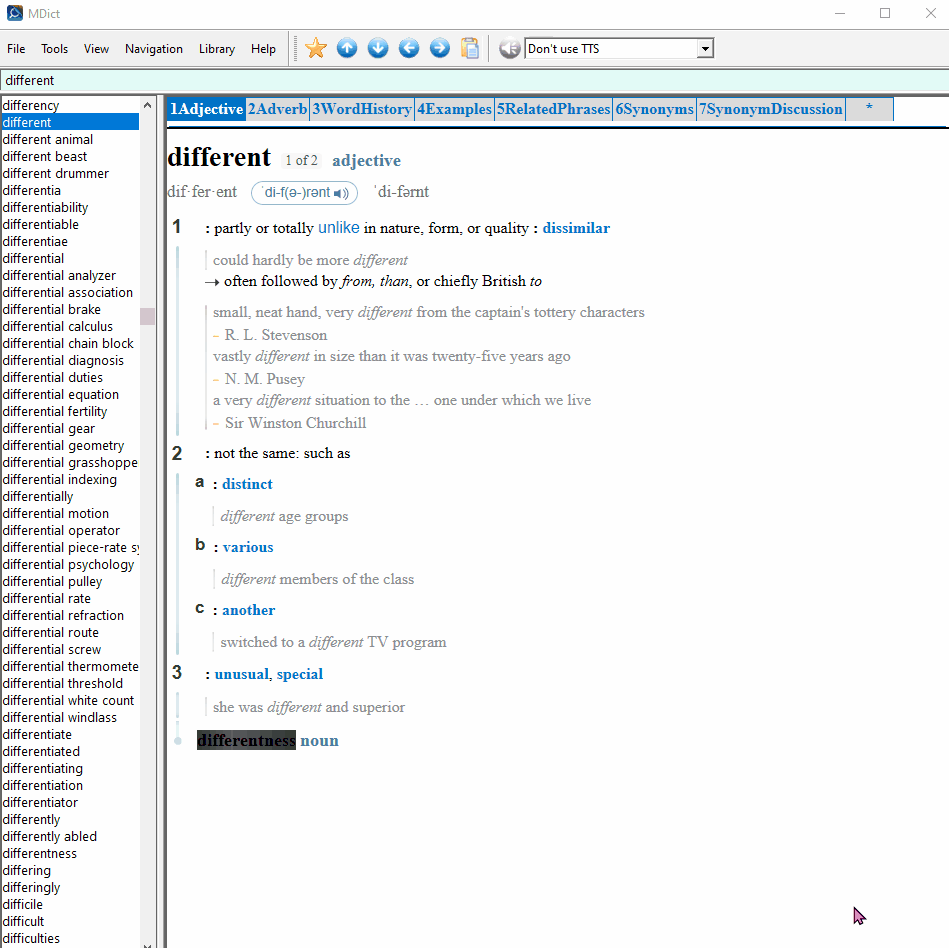The image size is (949, 948).
Task: Click the word list scrollbar thumb
Action: 146,317
